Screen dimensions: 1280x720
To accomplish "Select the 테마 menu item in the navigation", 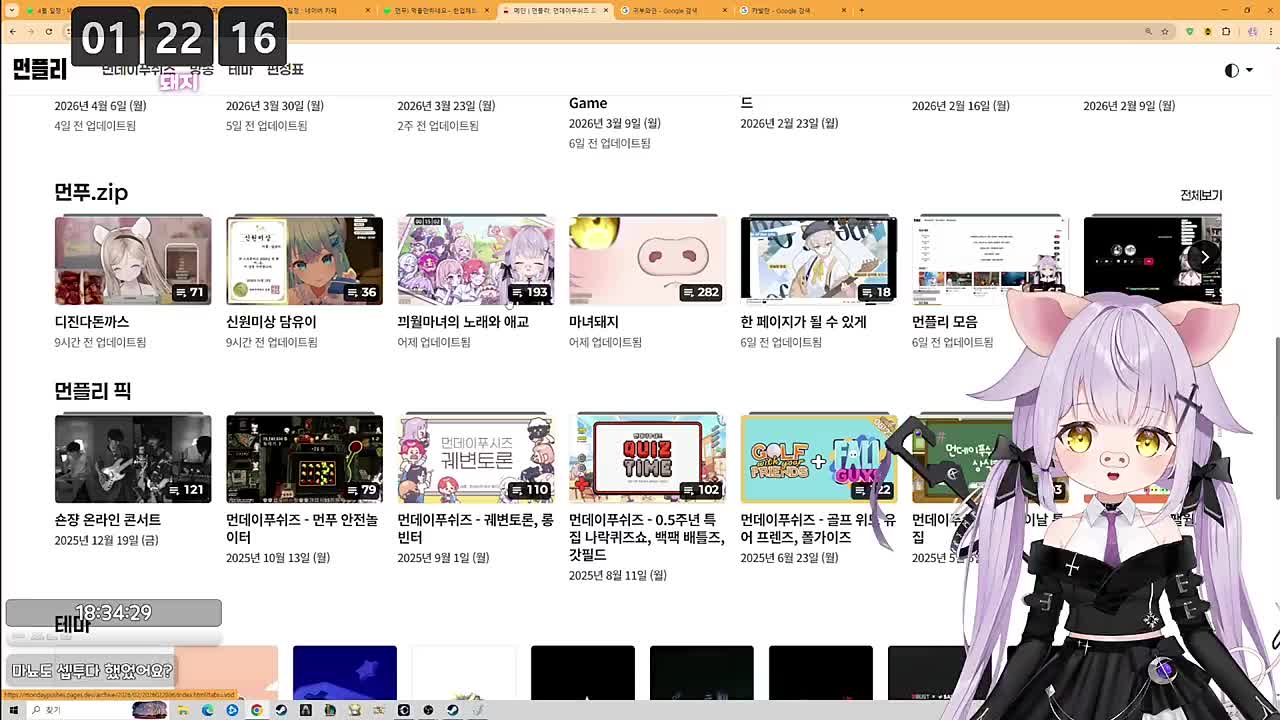I will pos(240,70).
